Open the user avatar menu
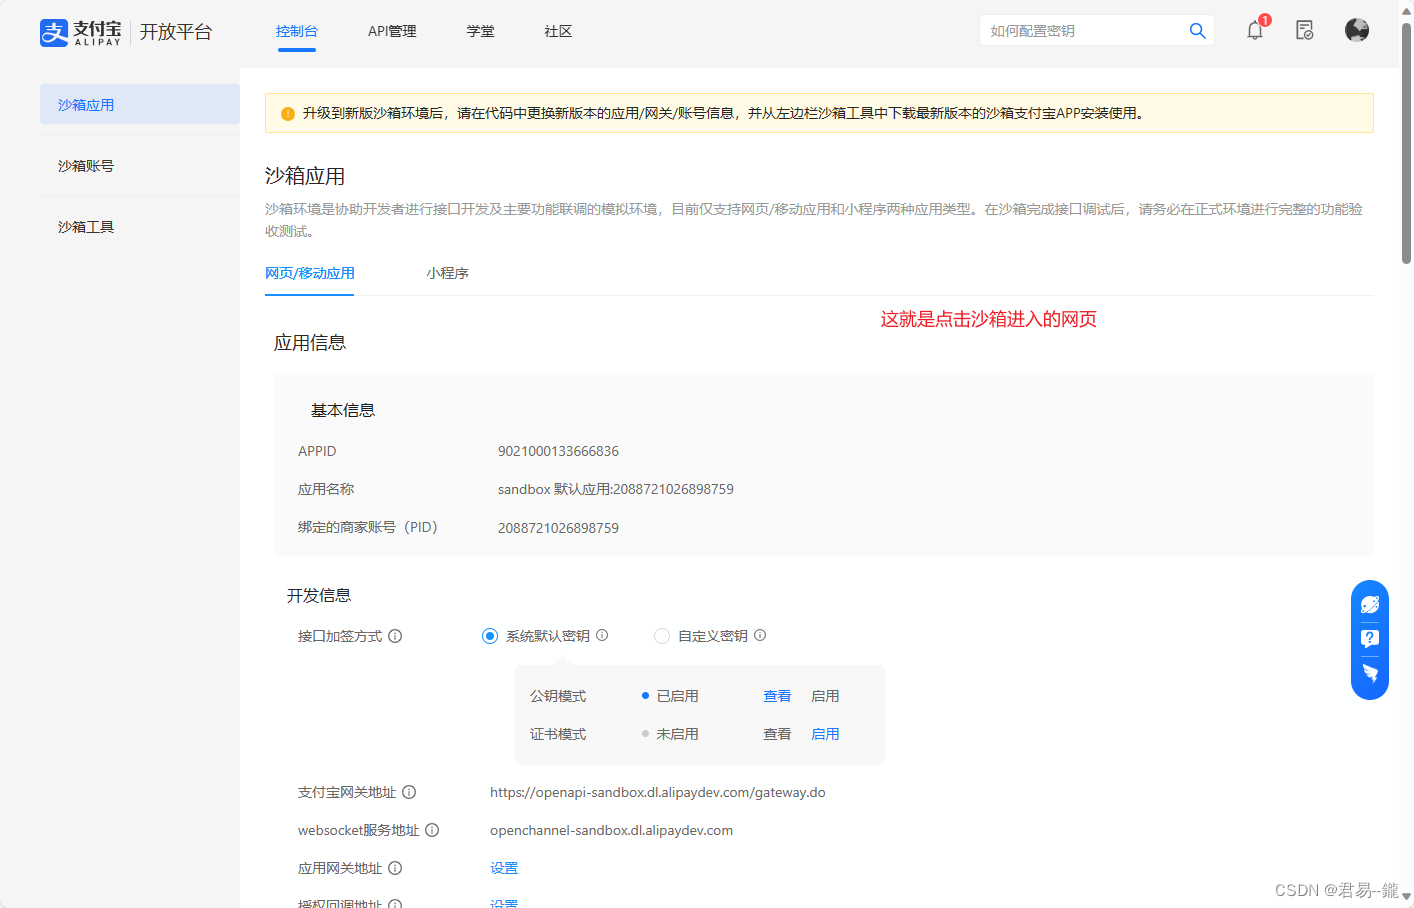Screen dimensions: 1414x908 1357,30
